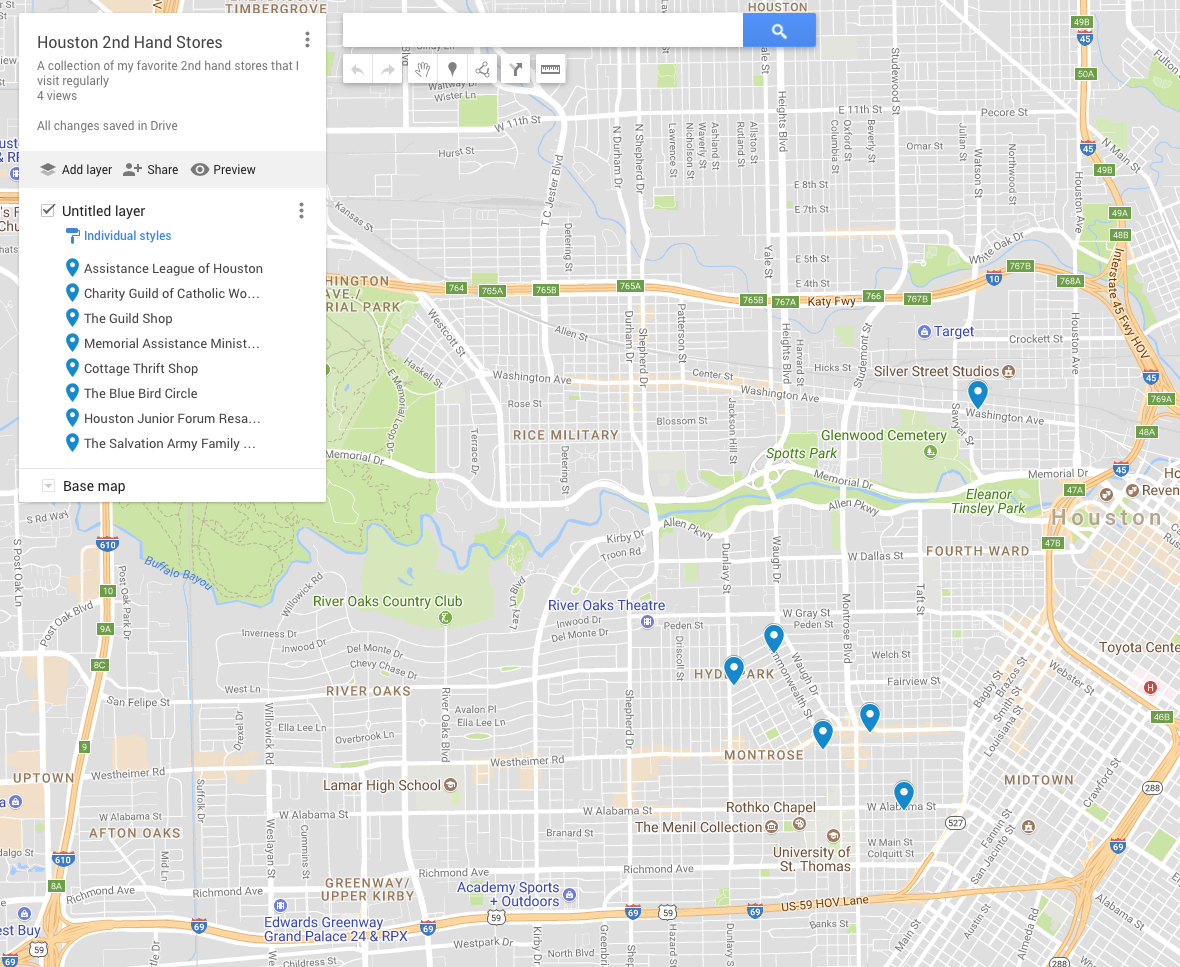Select Memorial Assistance Minist… list item
1180x967 pixels.
173,343
